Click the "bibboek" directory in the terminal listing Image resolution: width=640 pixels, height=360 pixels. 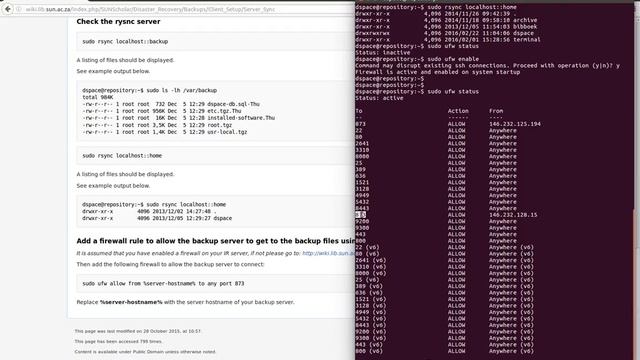click(525, 27)
